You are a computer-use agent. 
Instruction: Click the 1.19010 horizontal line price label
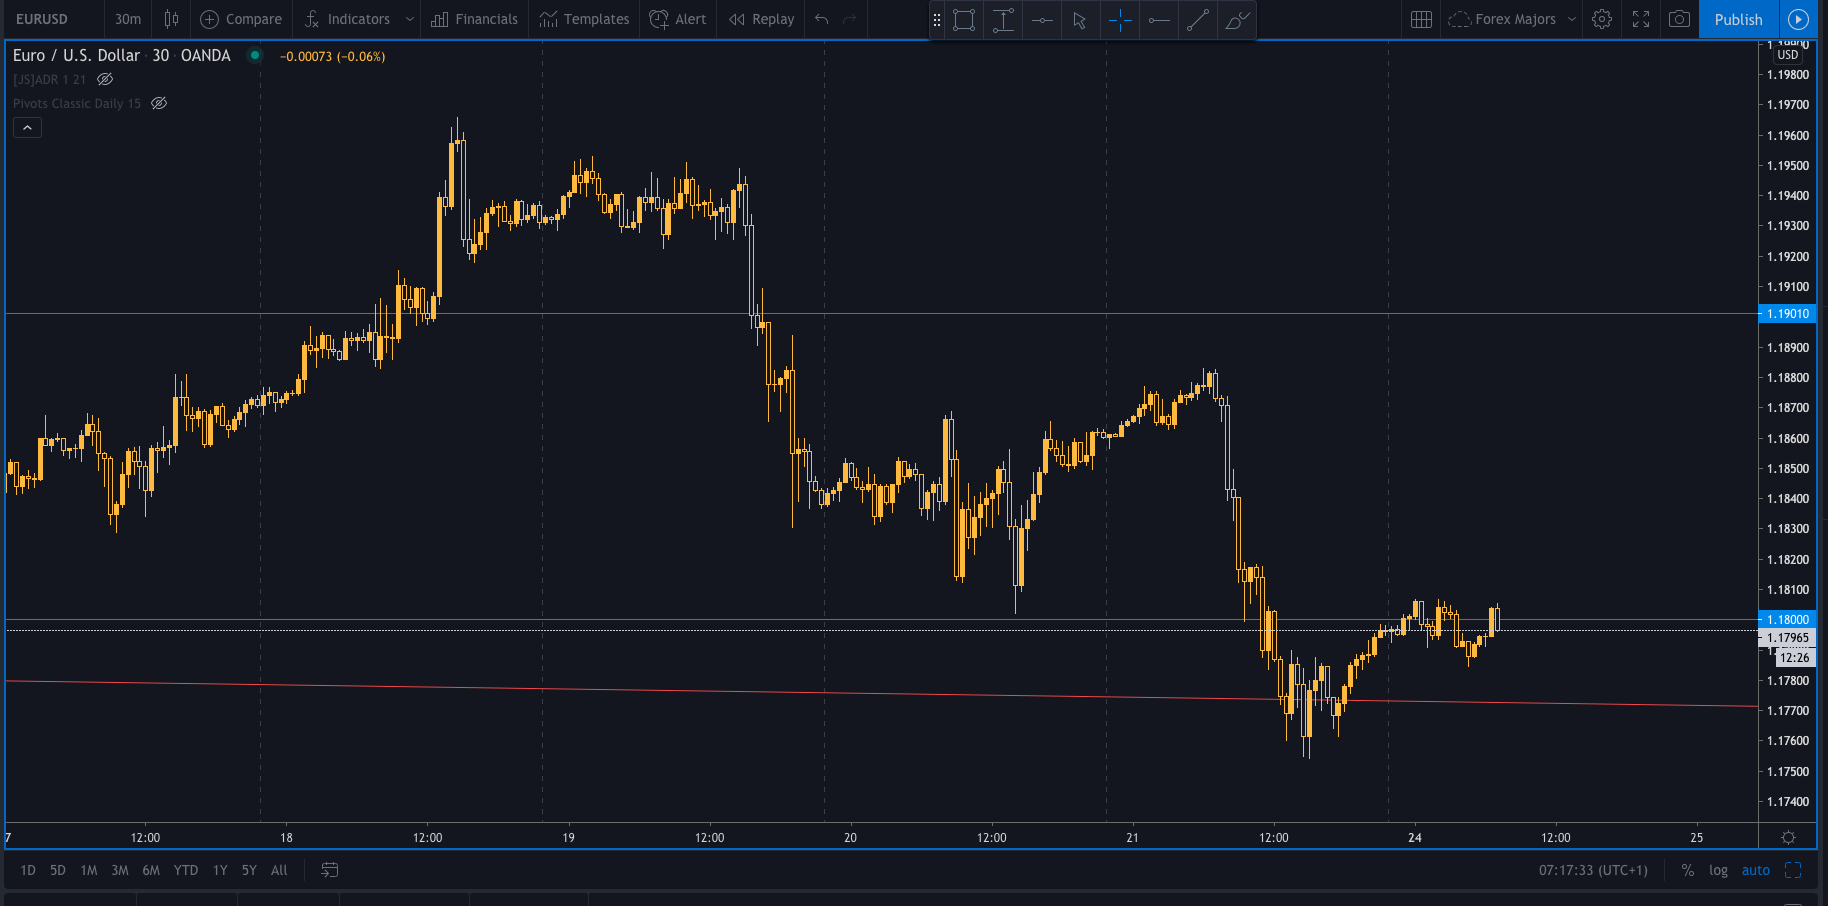1787,314
